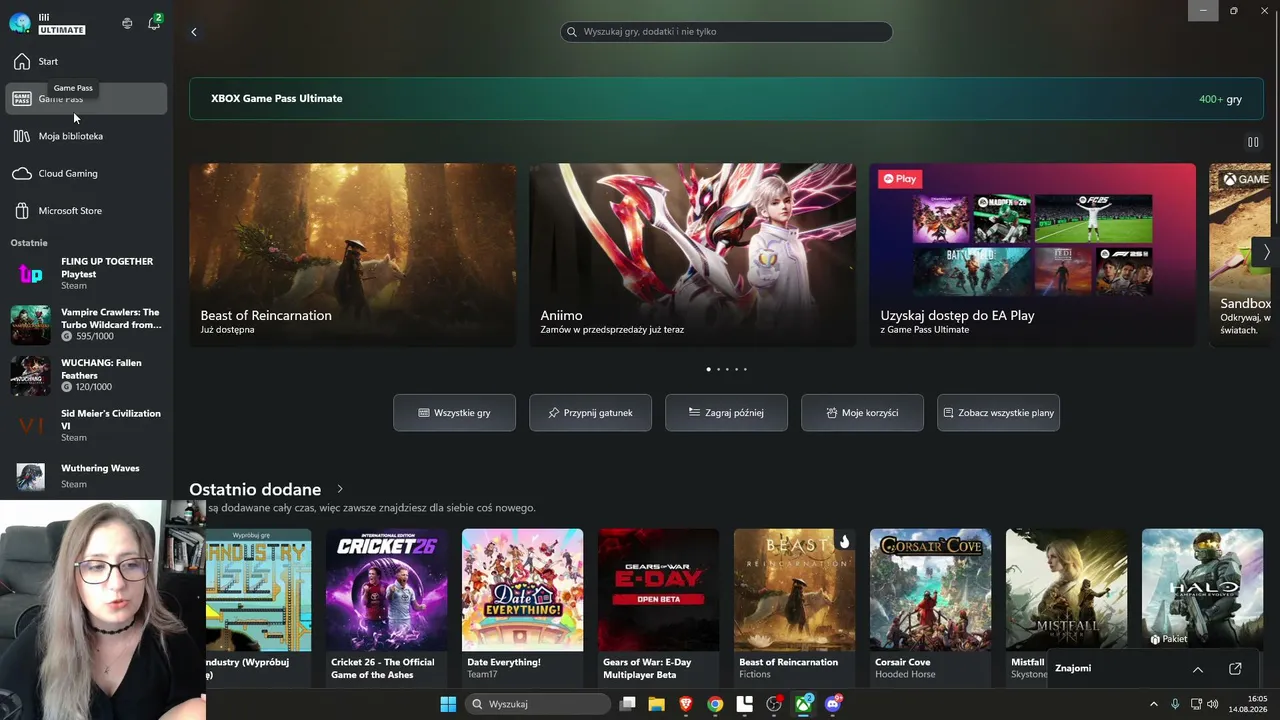Click Zobacz wszystkie plany

pos(999,413)
